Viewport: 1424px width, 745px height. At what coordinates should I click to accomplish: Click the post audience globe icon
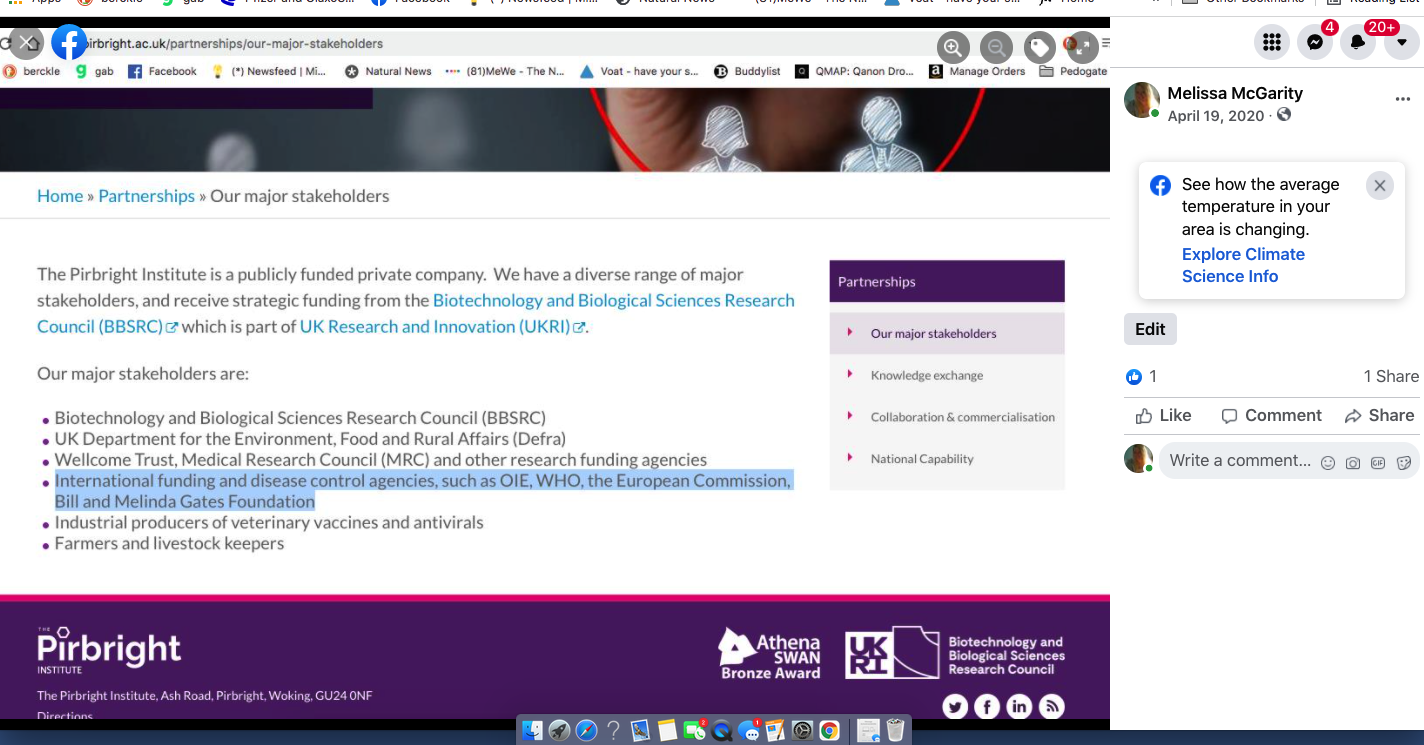tap(1284, 115)
